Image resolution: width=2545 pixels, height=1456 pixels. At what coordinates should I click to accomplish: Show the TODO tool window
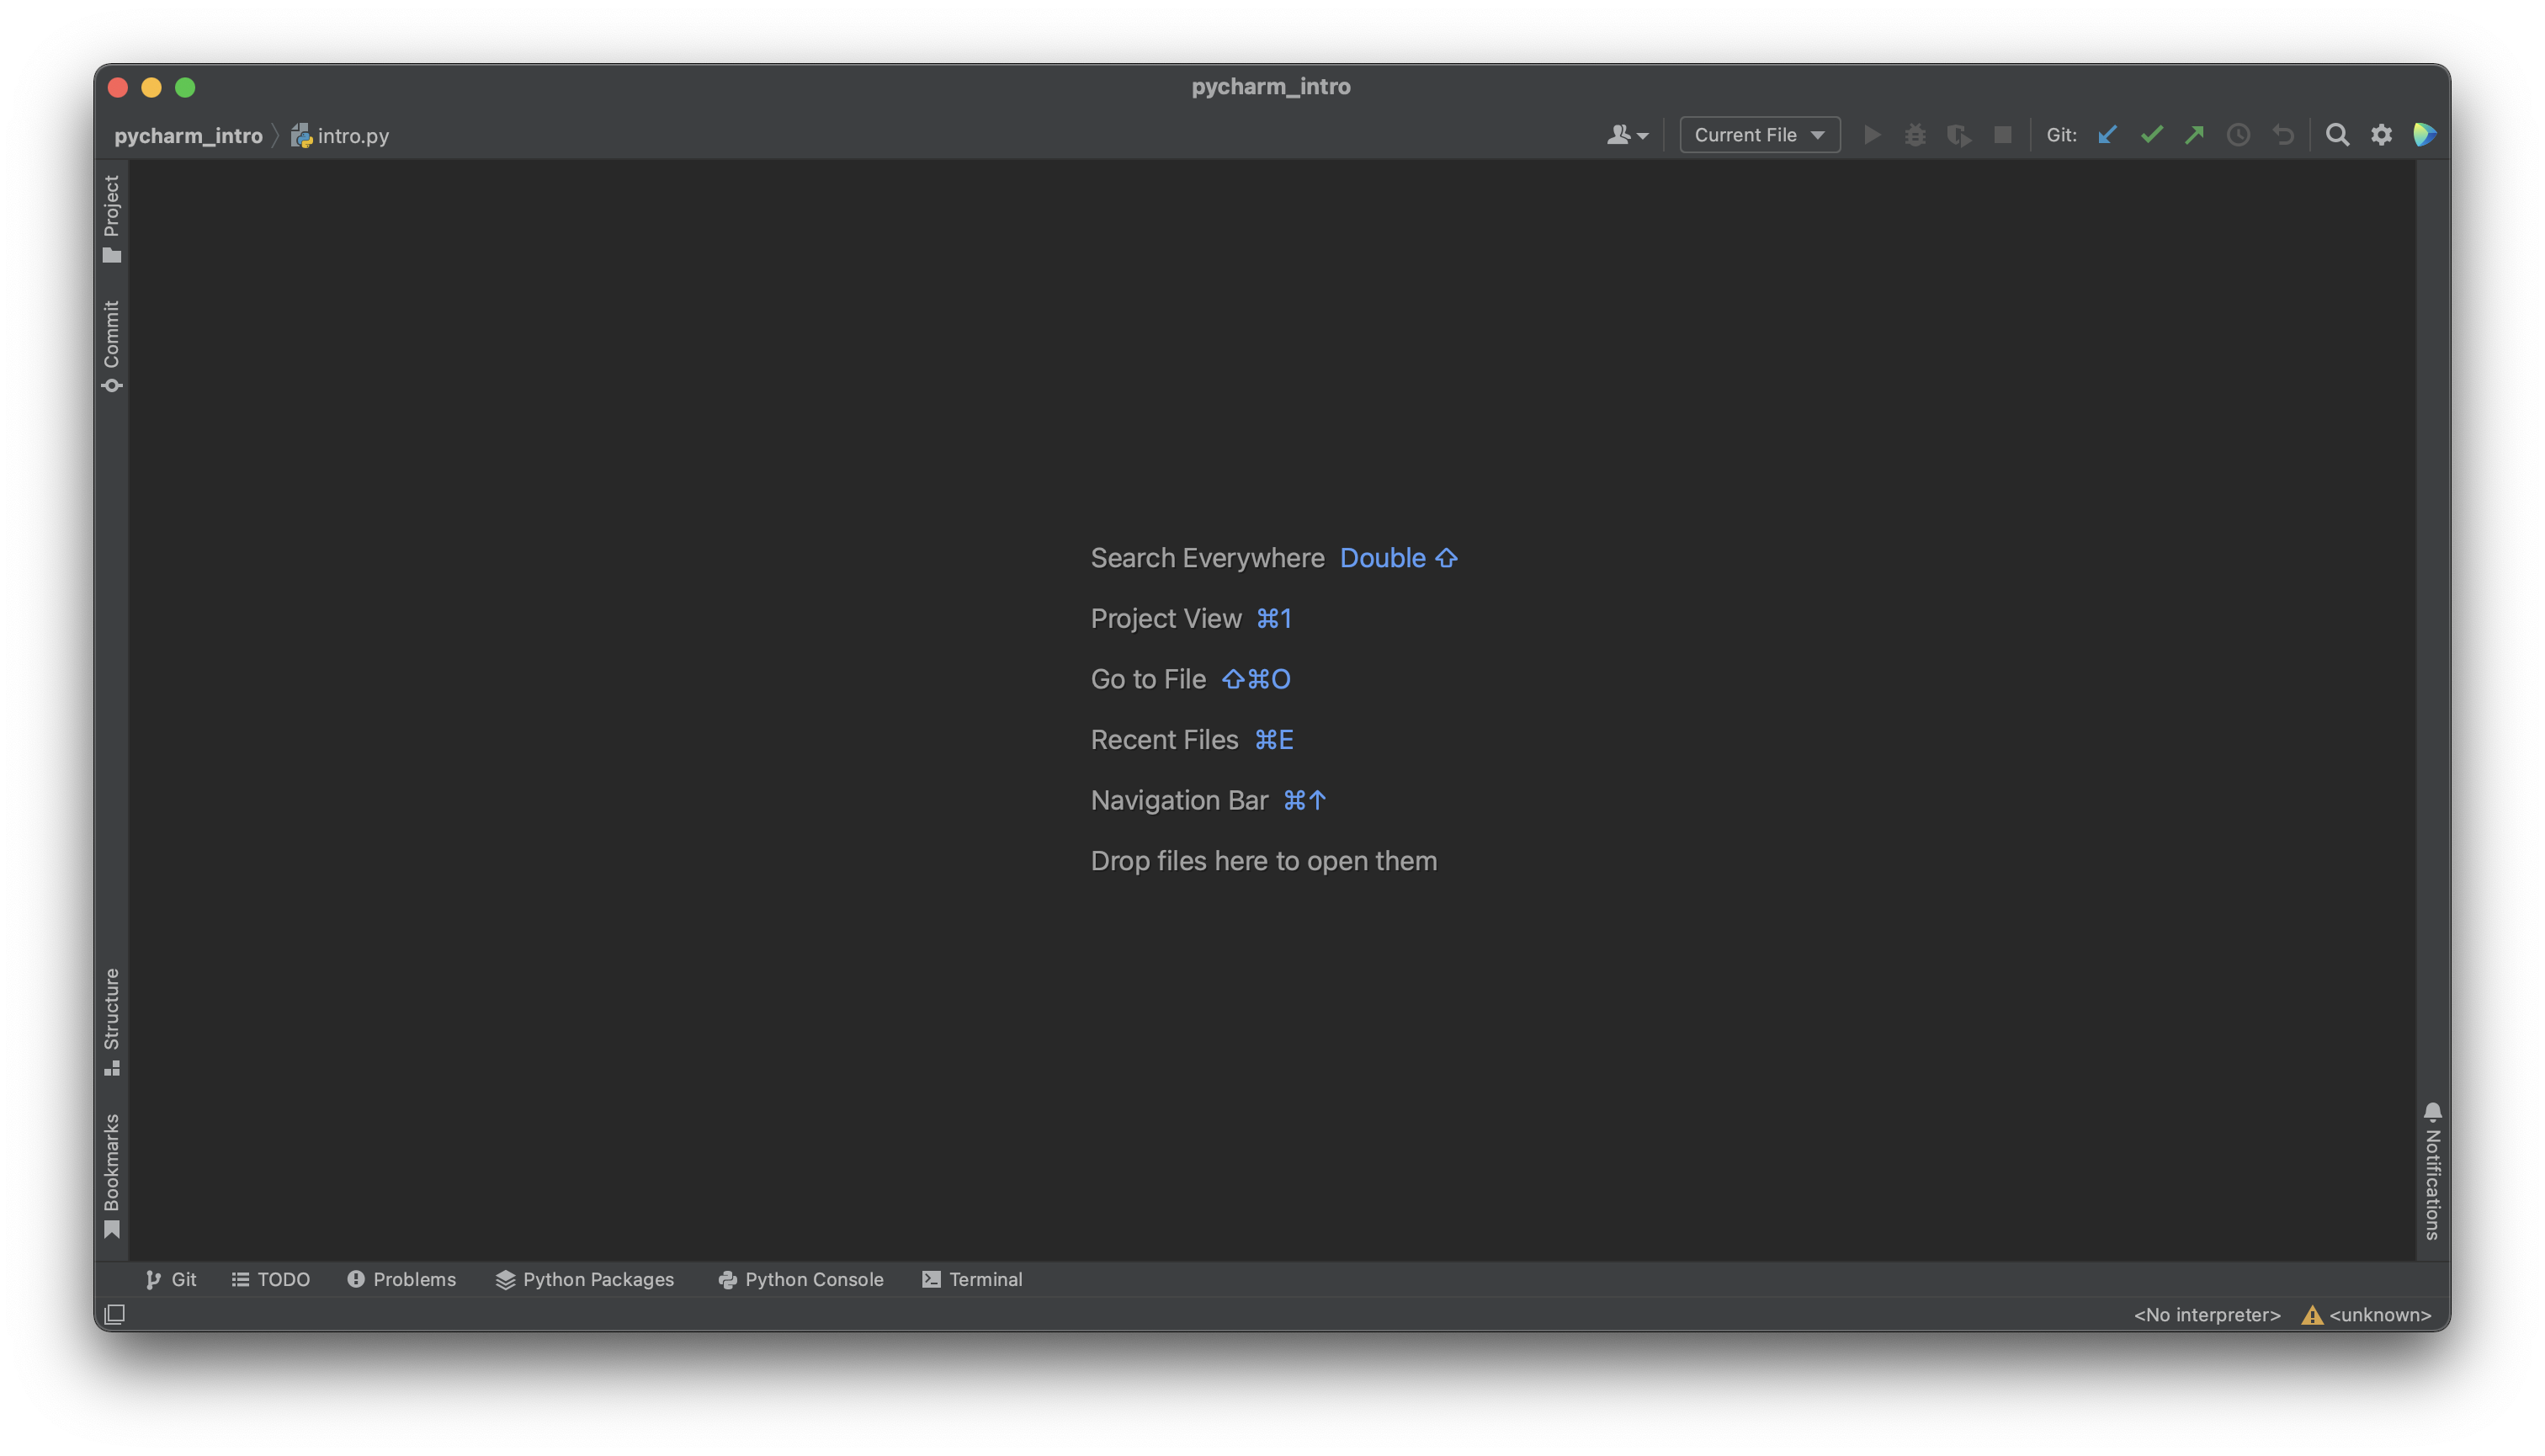[x=270, y=1279]
